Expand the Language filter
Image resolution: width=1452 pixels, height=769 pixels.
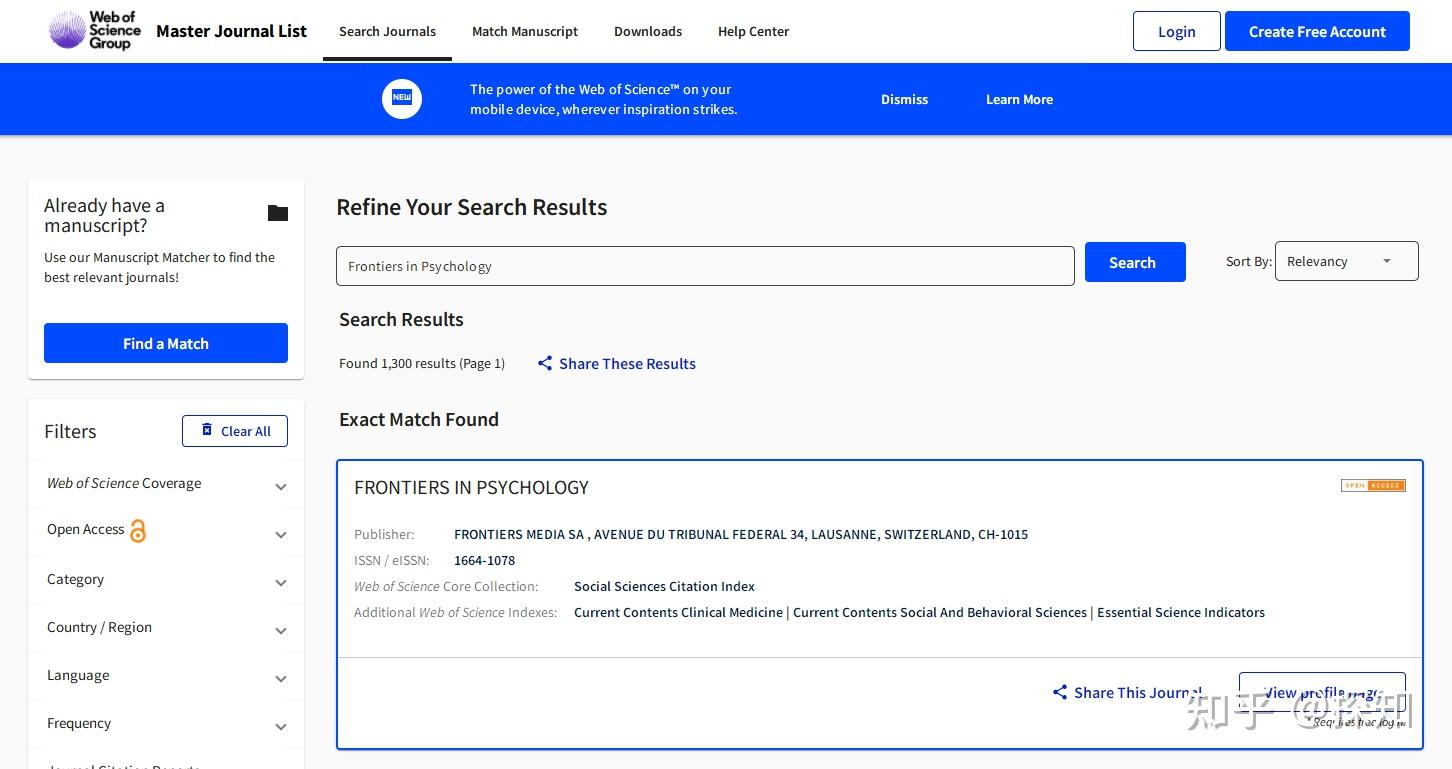(x=281, y=677)
